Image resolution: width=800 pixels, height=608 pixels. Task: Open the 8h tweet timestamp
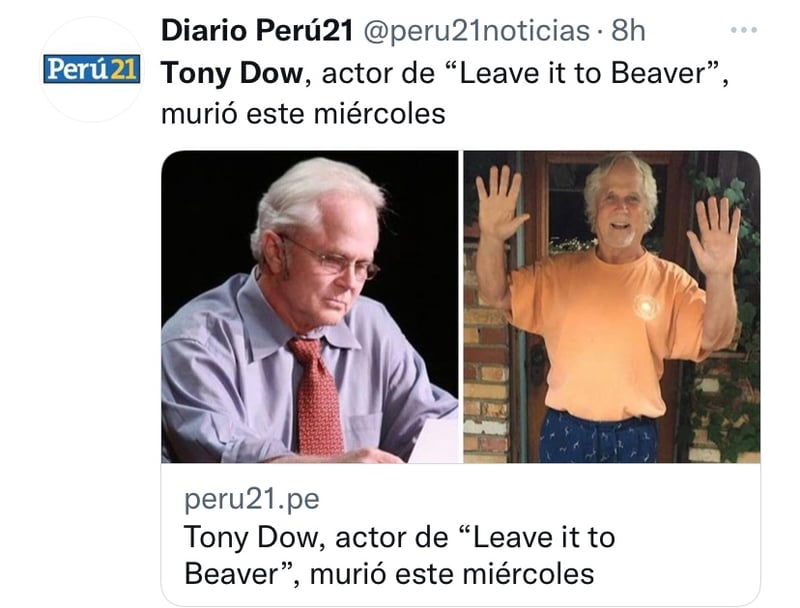coord(628,31)
